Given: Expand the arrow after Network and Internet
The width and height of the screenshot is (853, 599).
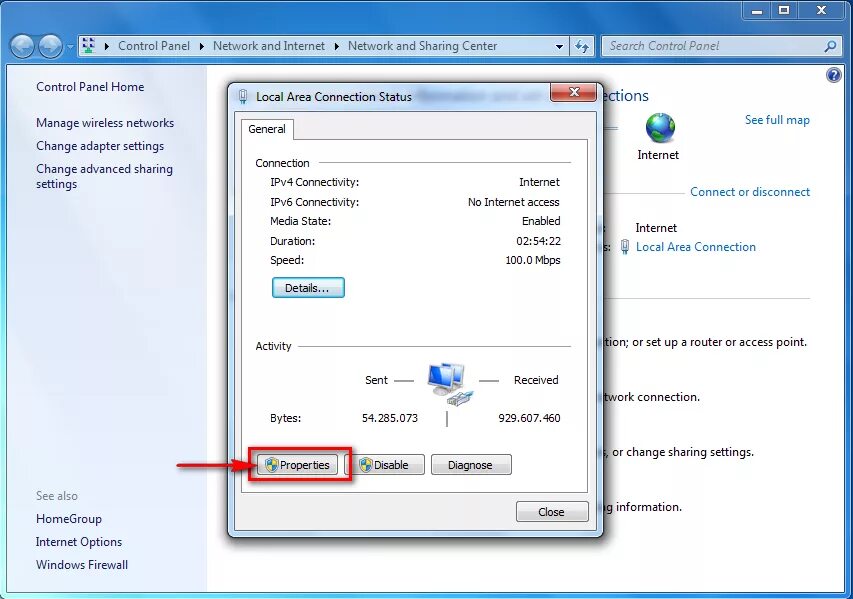Looking at the screenshot, I should pyautogui.click(x=337, y=46).
